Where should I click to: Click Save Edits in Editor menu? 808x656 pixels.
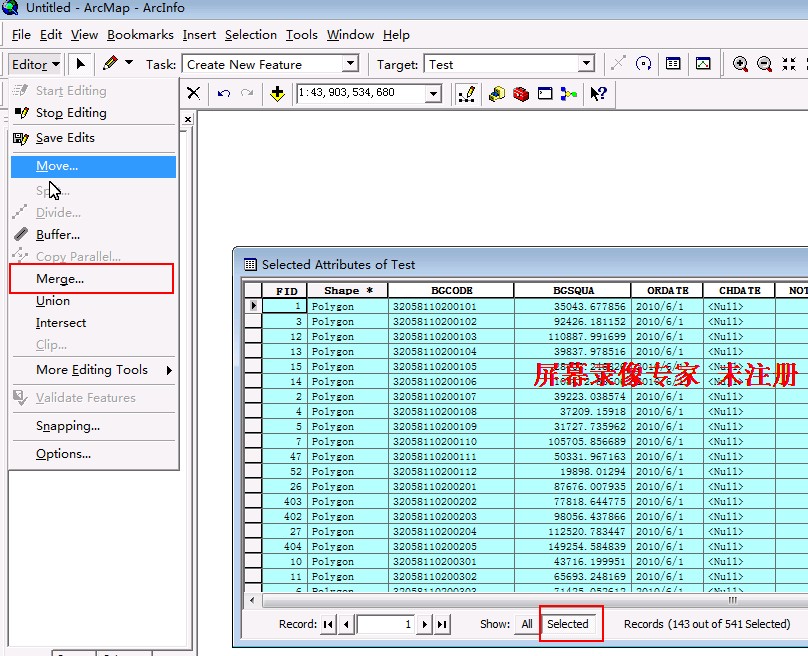tap(65, 138)
